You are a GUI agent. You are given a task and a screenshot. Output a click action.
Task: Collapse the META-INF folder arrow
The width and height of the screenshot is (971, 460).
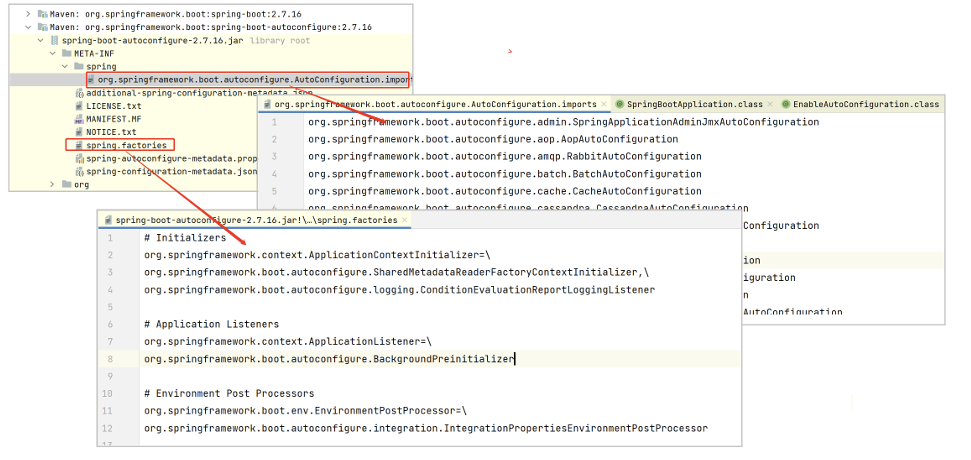click(x=53, y=53)
